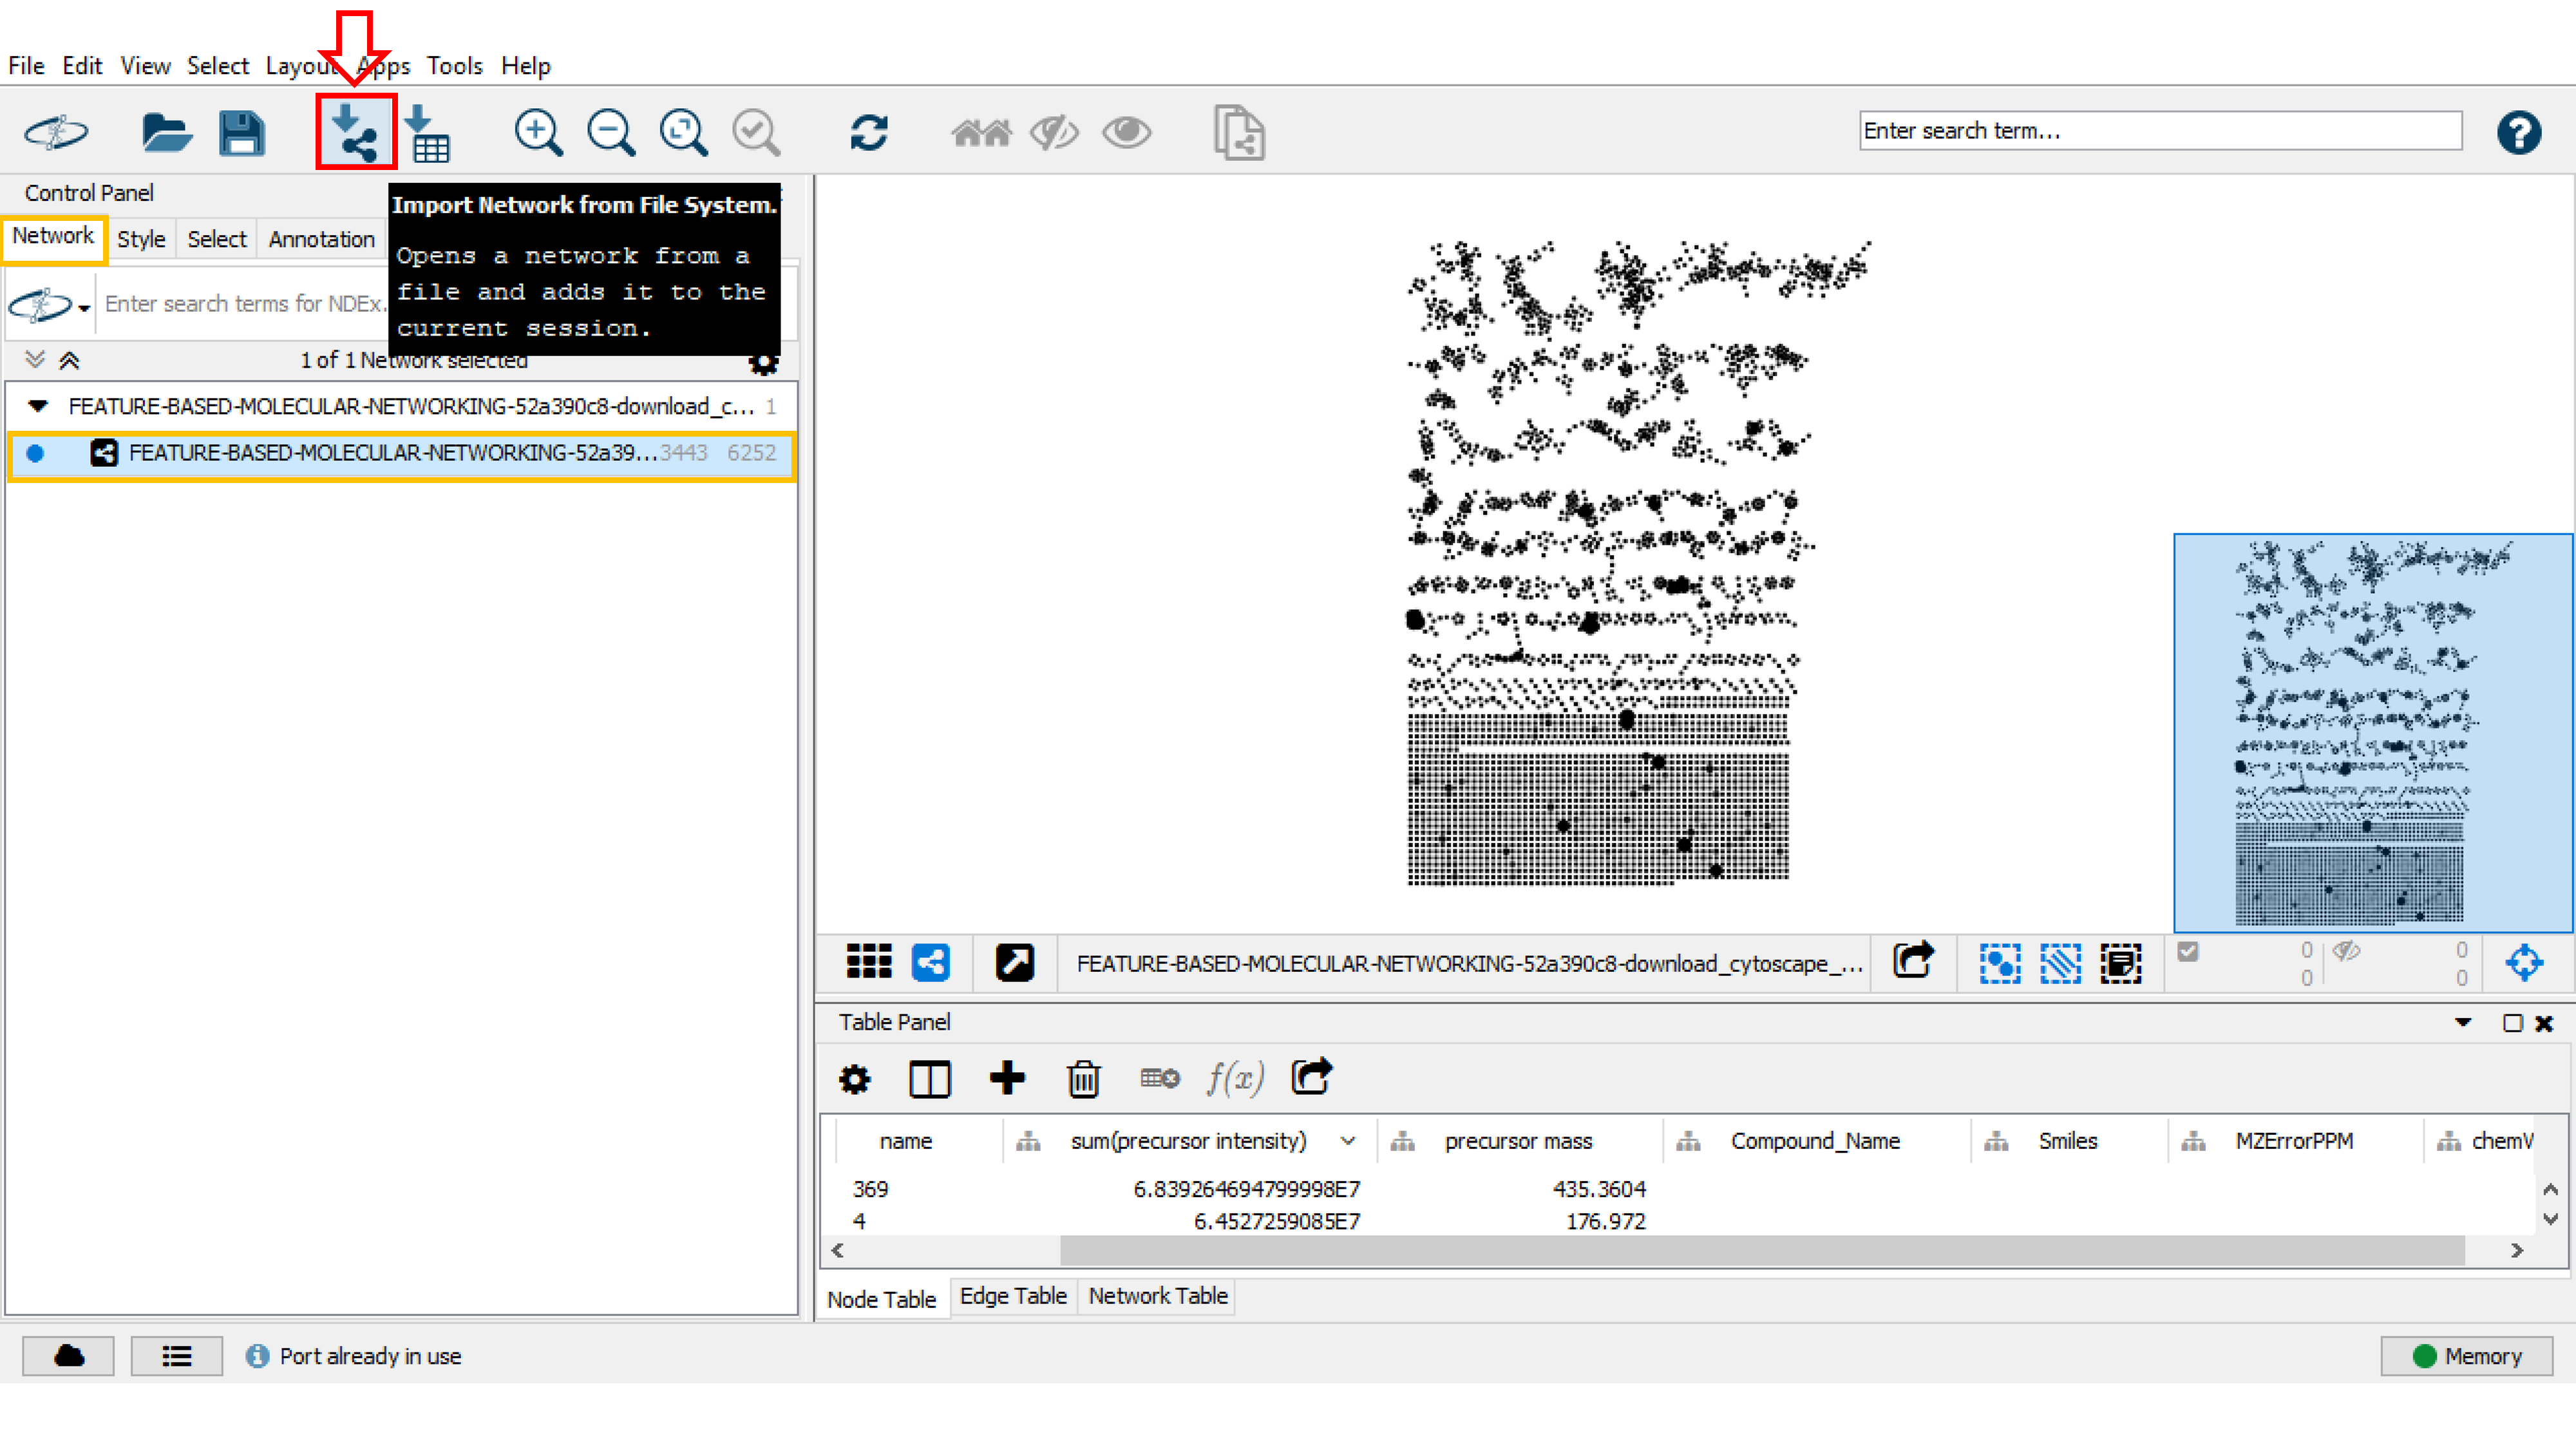This screenshot has width=2576, height=1449.
Task: Click the Enter search term field
Action: coord(2160,131)
